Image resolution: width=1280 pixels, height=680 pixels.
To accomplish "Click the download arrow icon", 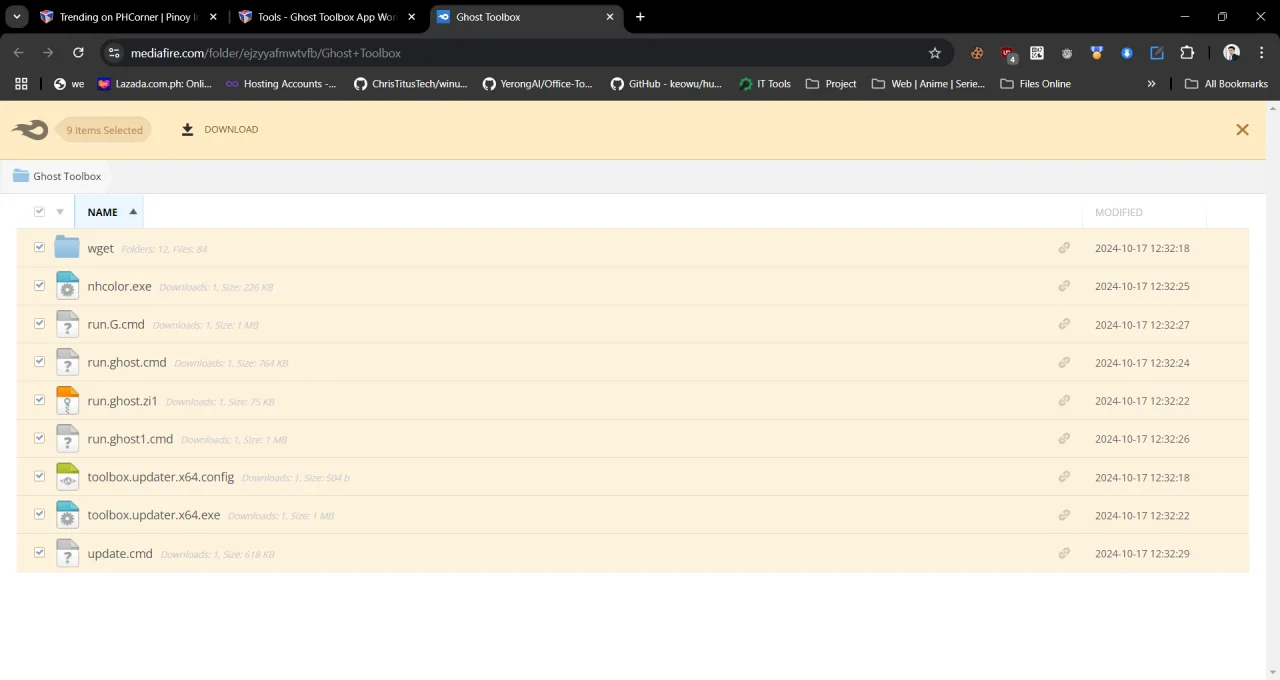I will [187, 129].
